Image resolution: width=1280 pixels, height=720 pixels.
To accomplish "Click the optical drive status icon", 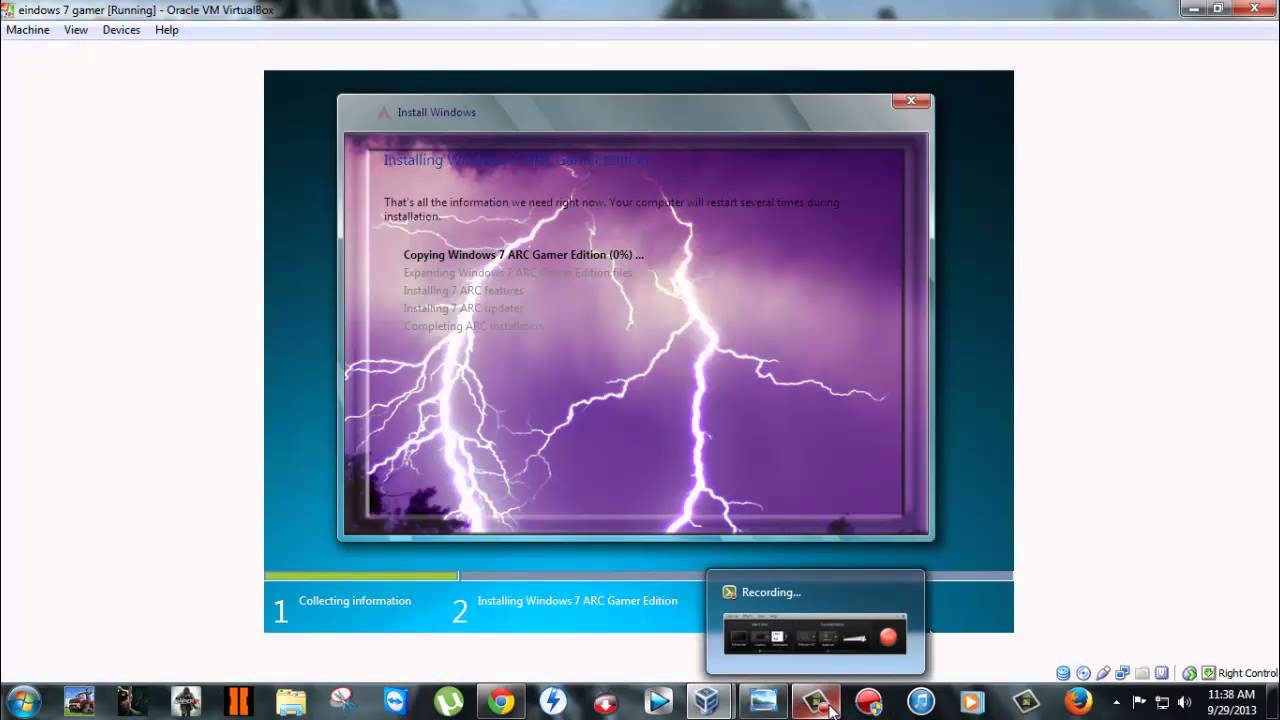I will 1083,673.
